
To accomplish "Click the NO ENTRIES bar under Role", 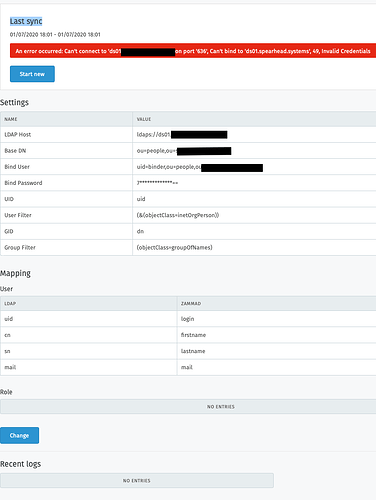I will [x=188, y=407].
